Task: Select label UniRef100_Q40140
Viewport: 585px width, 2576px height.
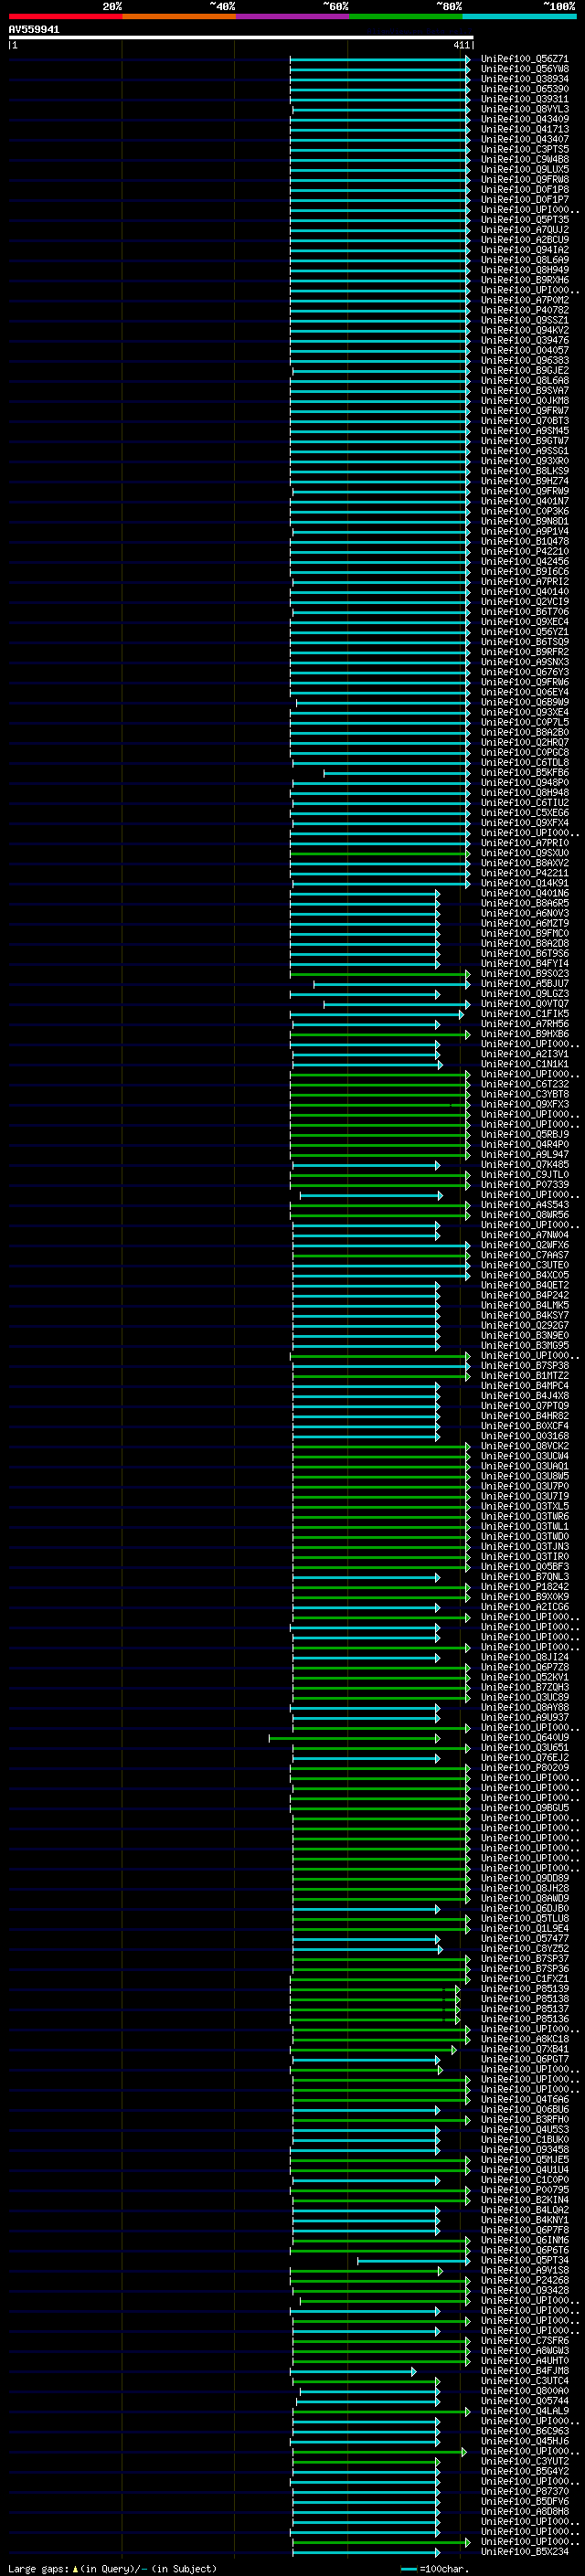Action: (x=525, y=591)
